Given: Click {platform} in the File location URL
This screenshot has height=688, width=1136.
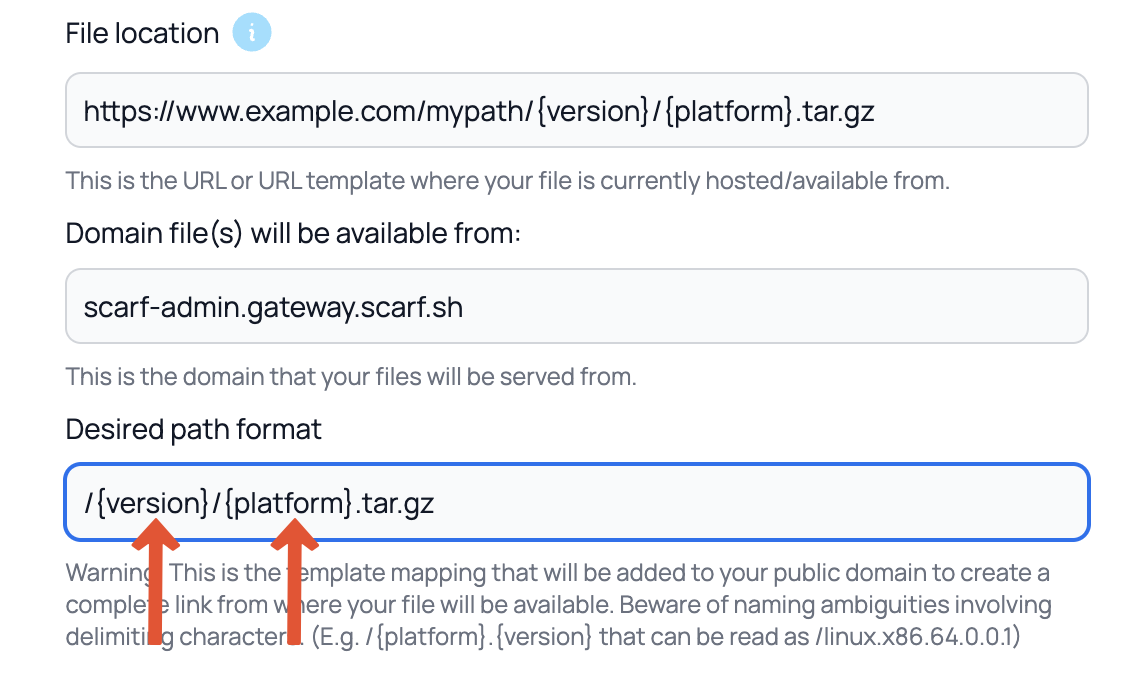Looking at the screenshot, I should 728,110.
